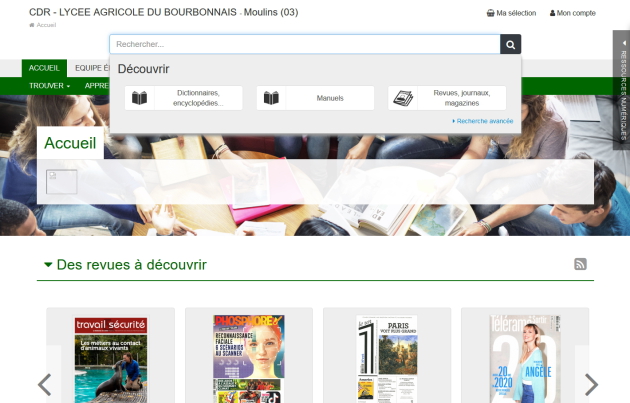Open the Equipe É... navigation tab
Viewport: 630px width, 403px height.
[90, 68]
